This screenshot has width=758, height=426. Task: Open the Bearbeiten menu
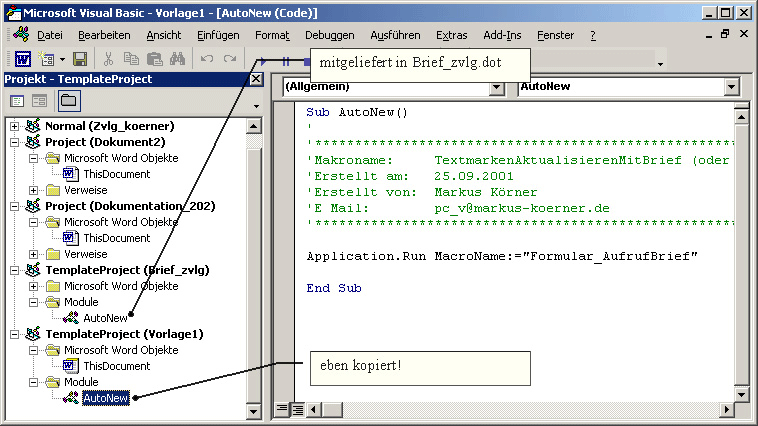(104, 35)
